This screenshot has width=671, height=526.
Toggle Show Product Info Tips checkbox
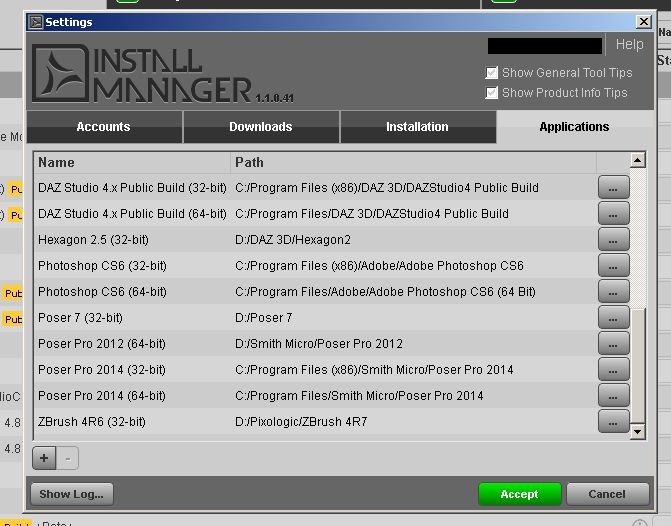[492, 92]
